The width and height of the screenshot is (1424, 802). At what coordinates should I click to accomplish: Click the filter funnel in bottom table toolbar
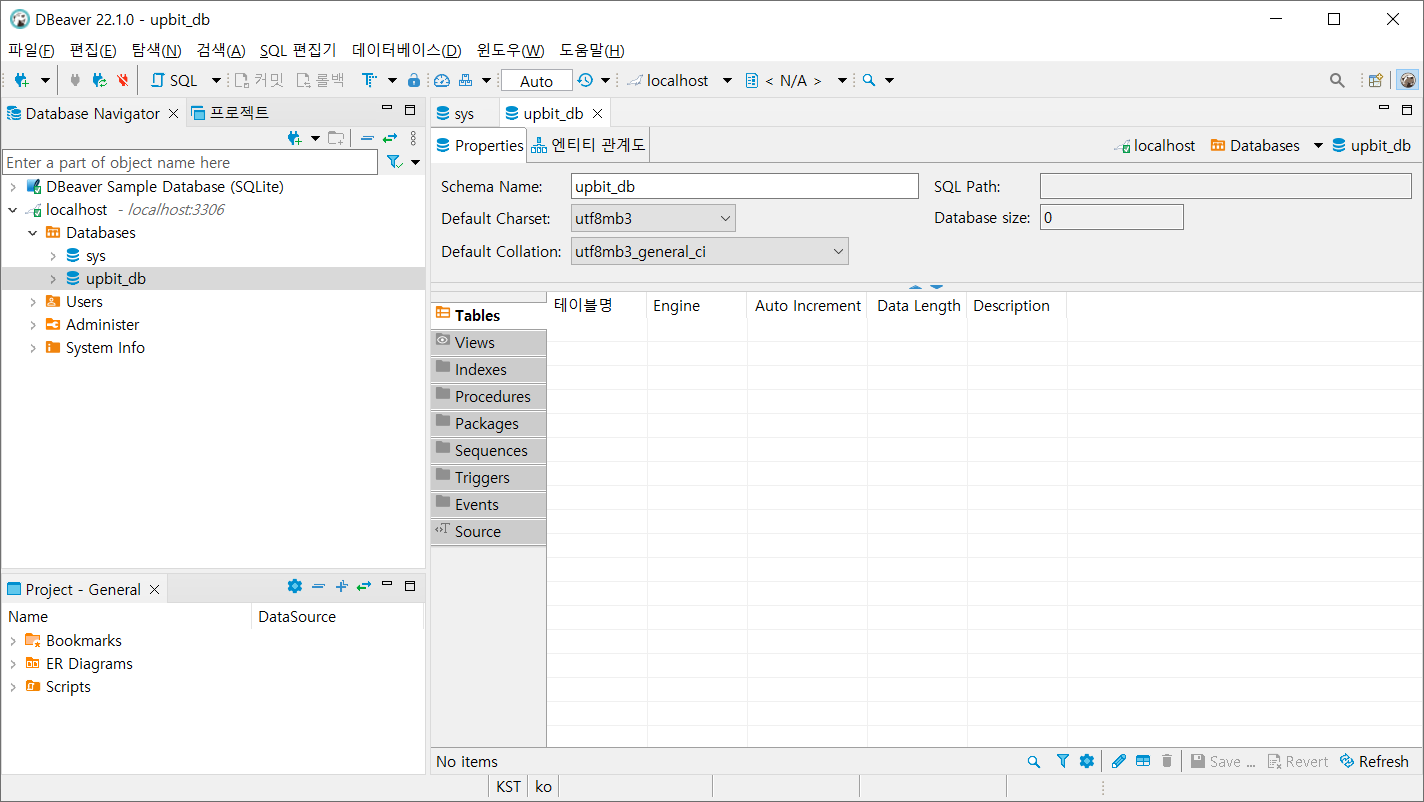click(1063, 761)
